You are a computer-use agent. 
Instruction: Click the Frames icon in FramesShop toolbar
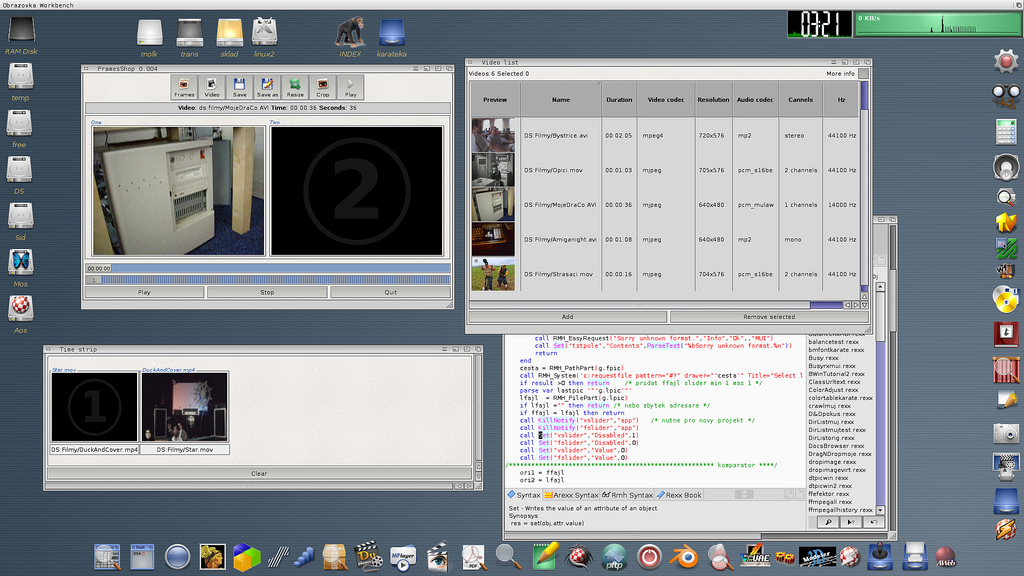click(x=184, y=87)
